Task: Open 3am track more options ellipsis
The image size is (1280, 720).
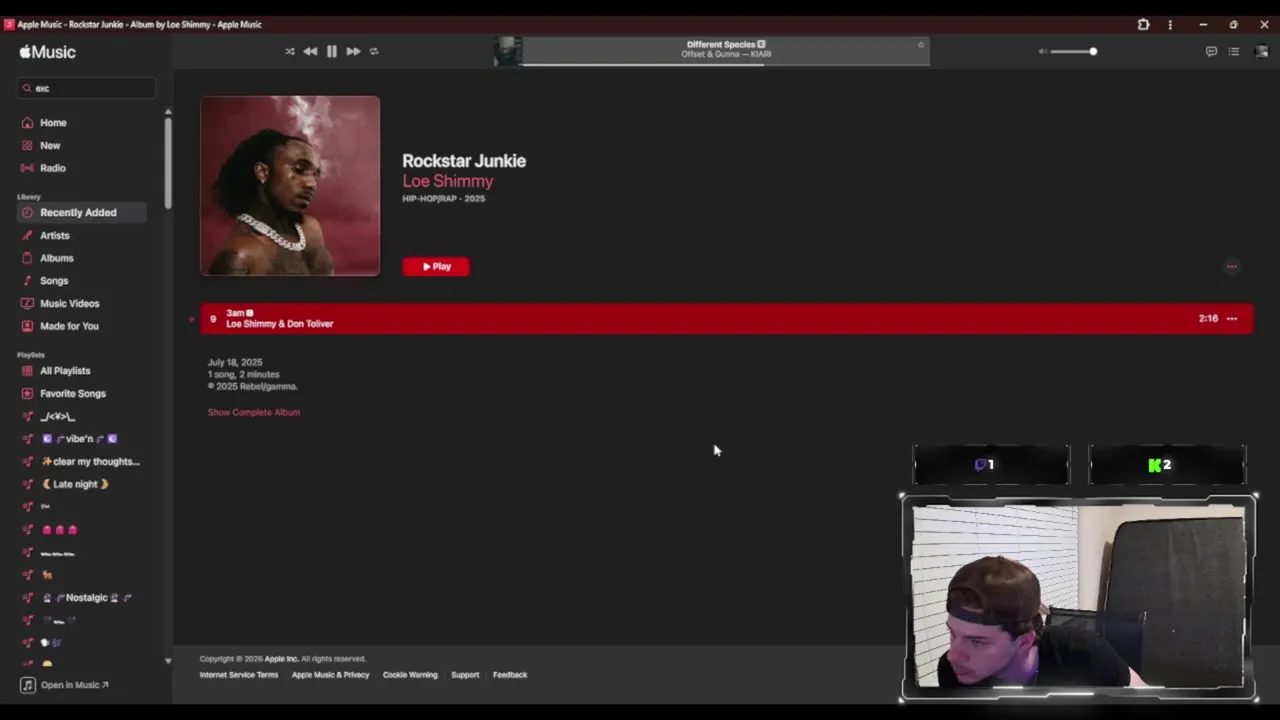Action: click(x=1232, y=319)
